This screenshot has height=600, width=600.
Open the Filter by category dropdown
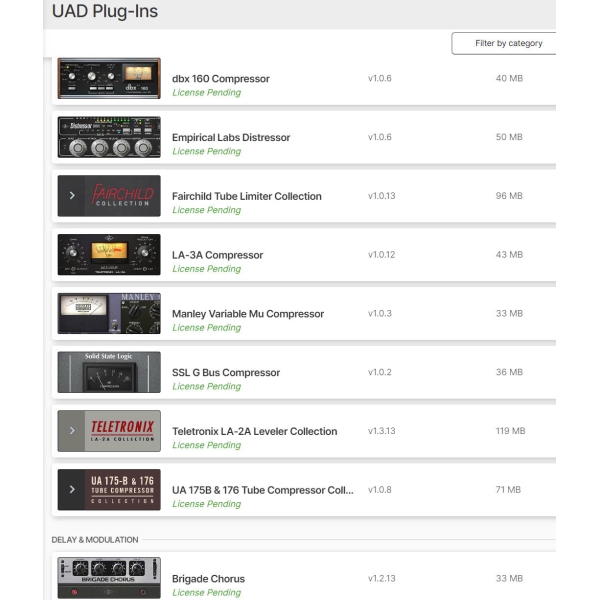pos(504,43)
